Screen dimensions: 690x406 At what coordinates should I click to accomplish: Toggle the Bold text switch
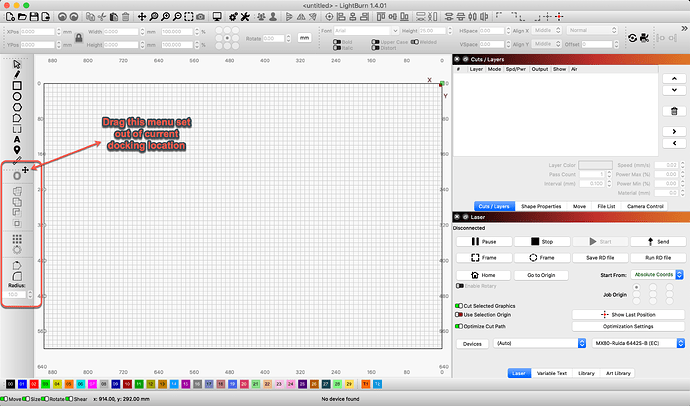pyautogui.click(x=337, y=42)
